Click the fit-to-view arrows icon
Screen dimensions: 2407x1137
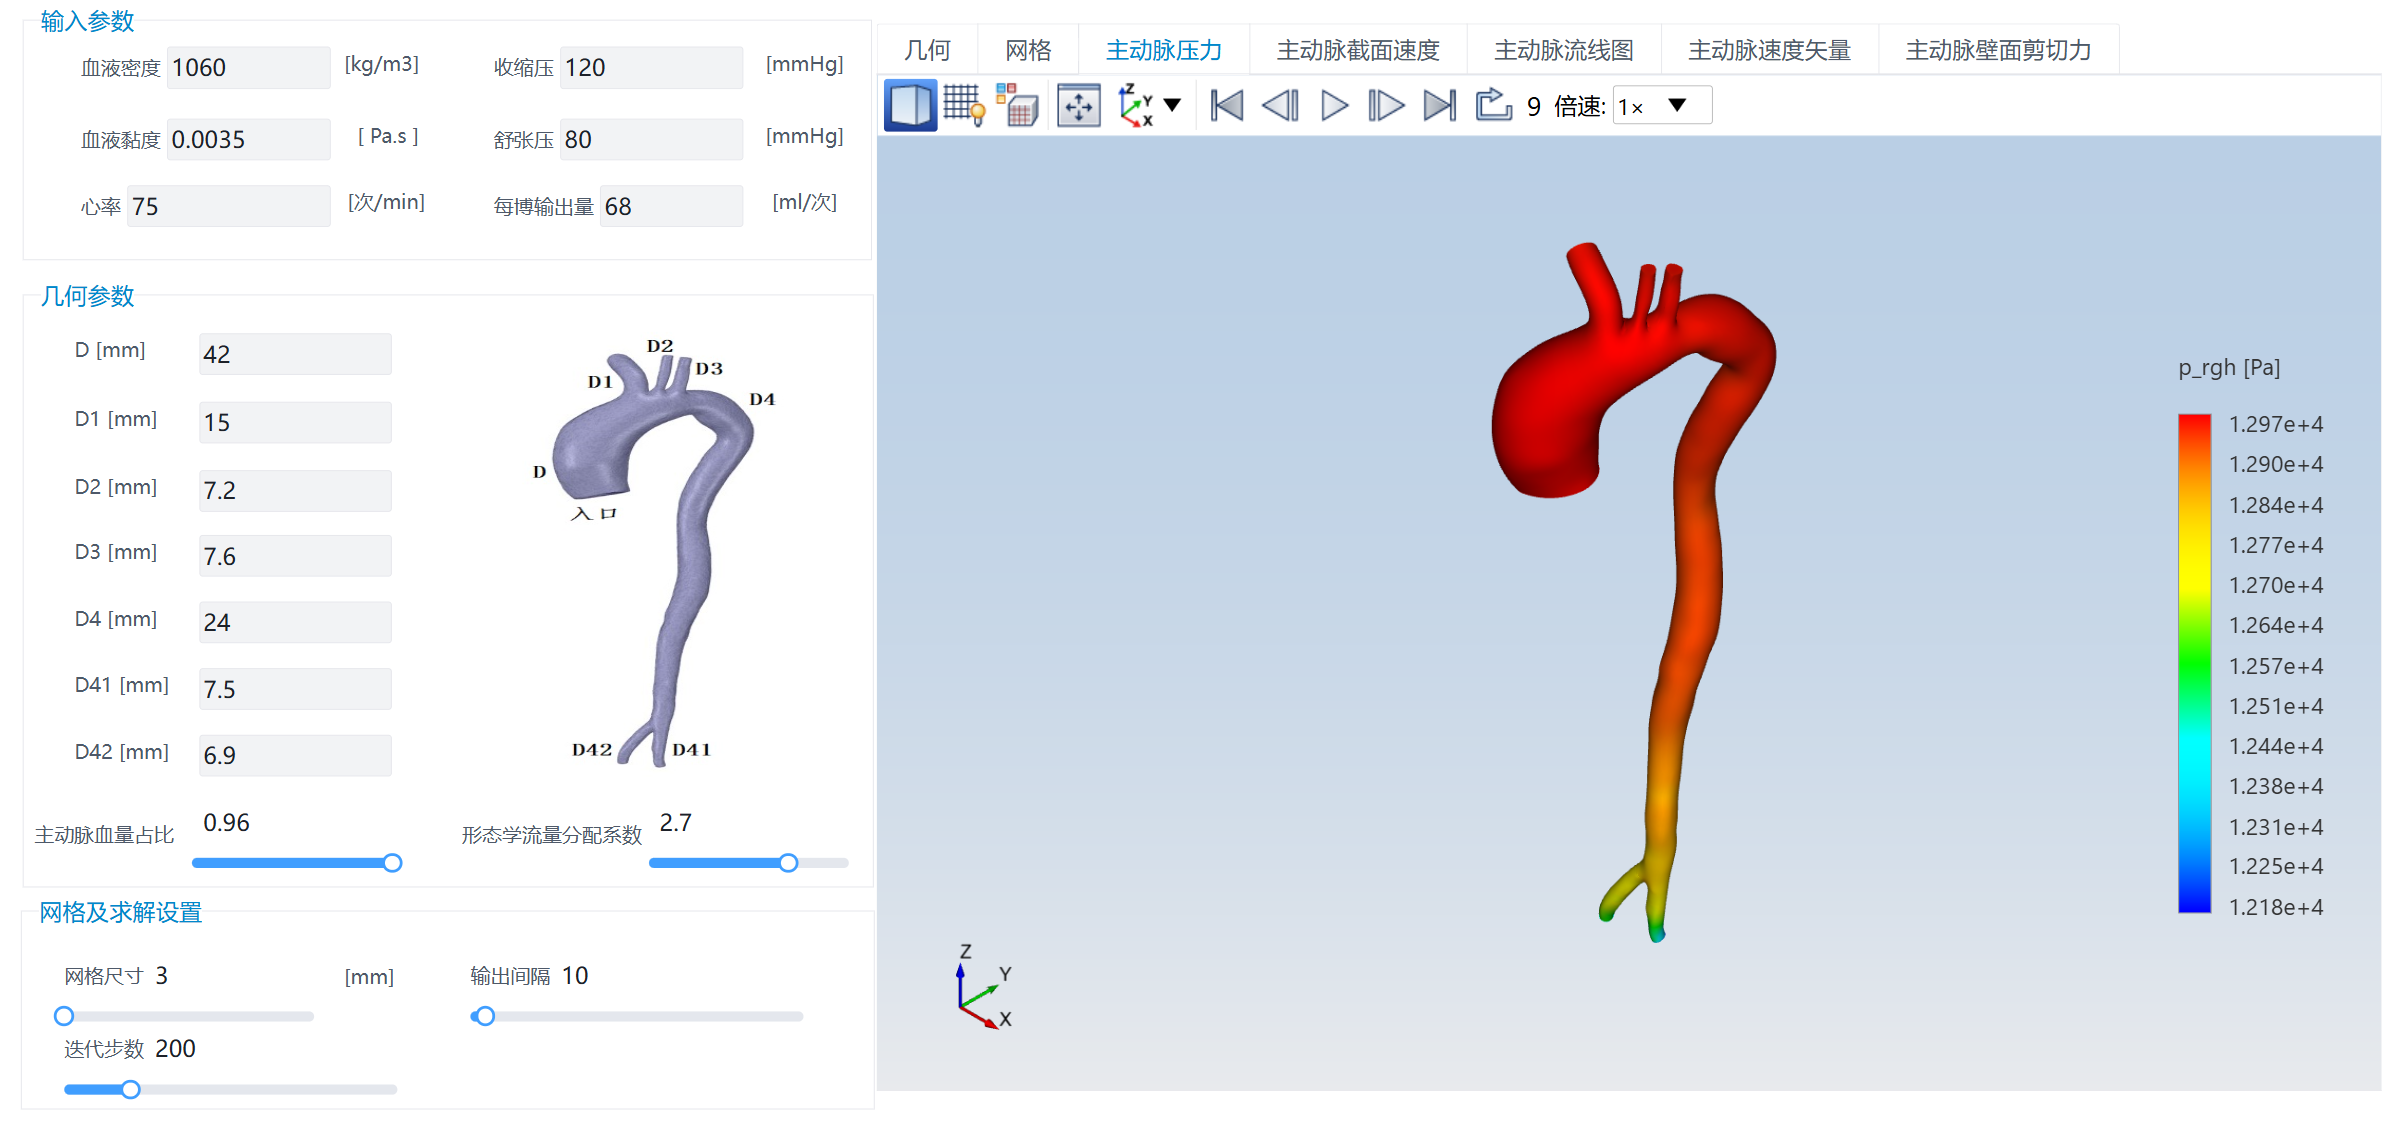point(1078,105)
